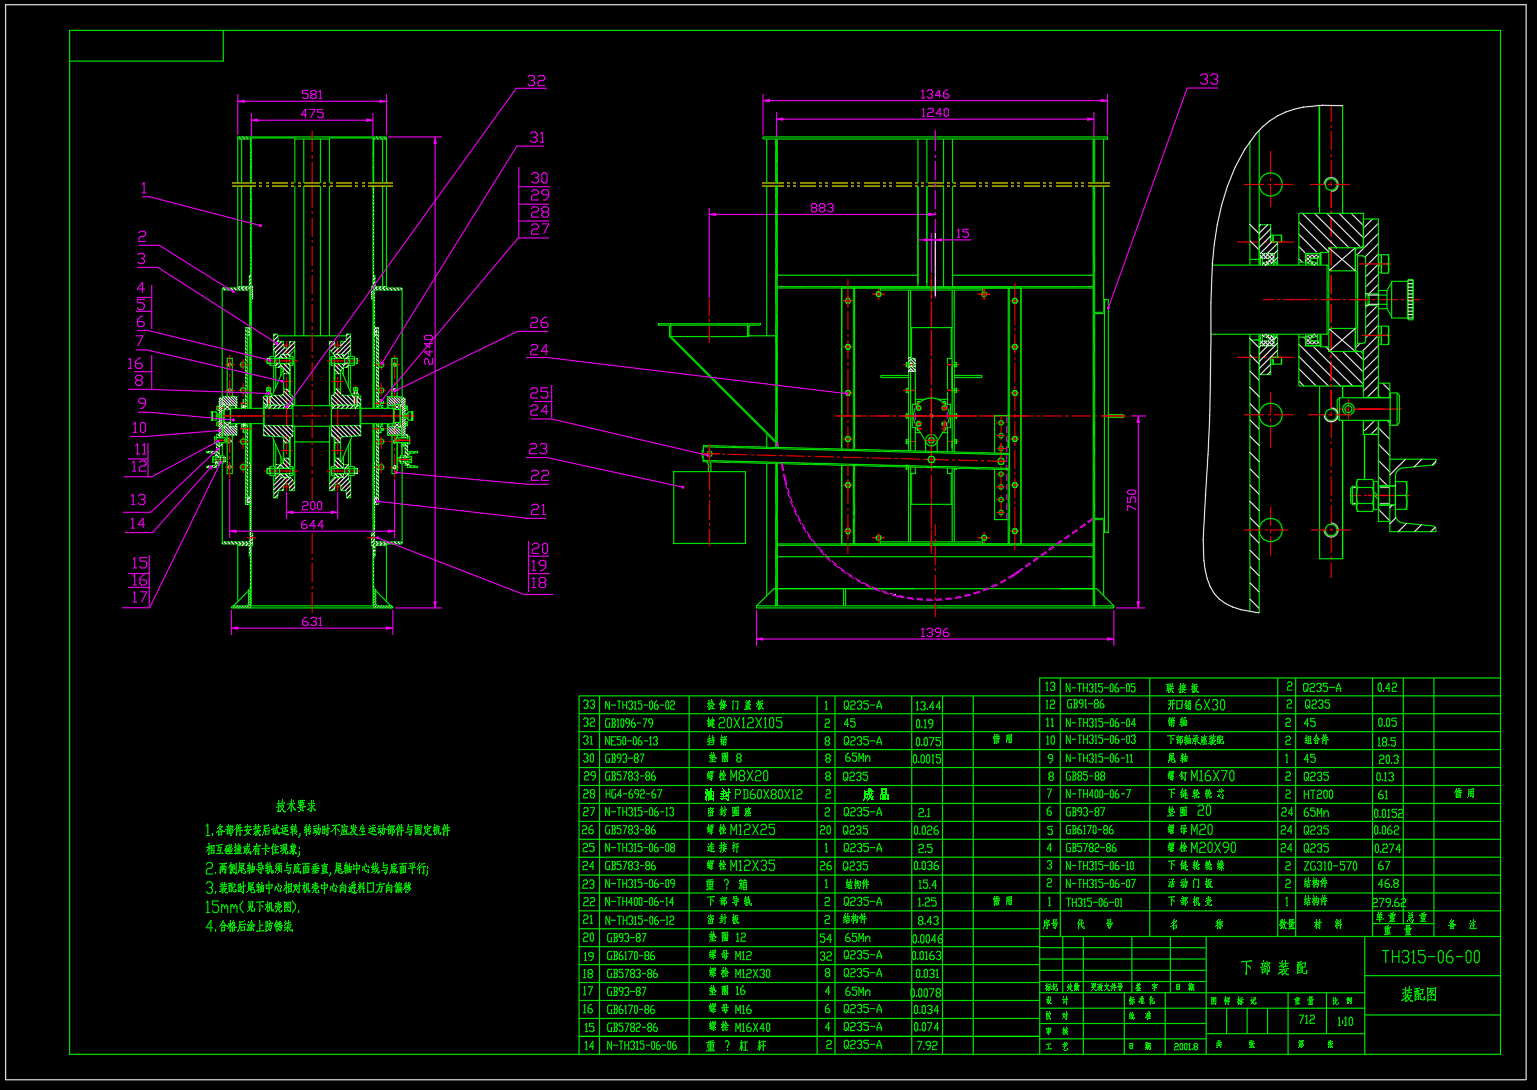This screenshot has height=1090, width=1537.
Task: Click part code GB91-86
Action: point(1085,705)
